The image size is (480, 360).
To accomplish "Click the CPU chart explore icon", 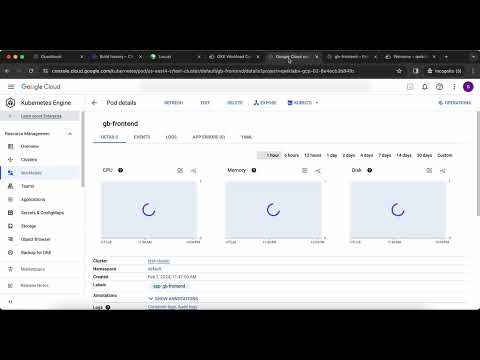I will pyautogui.click(x=193, y=171).
